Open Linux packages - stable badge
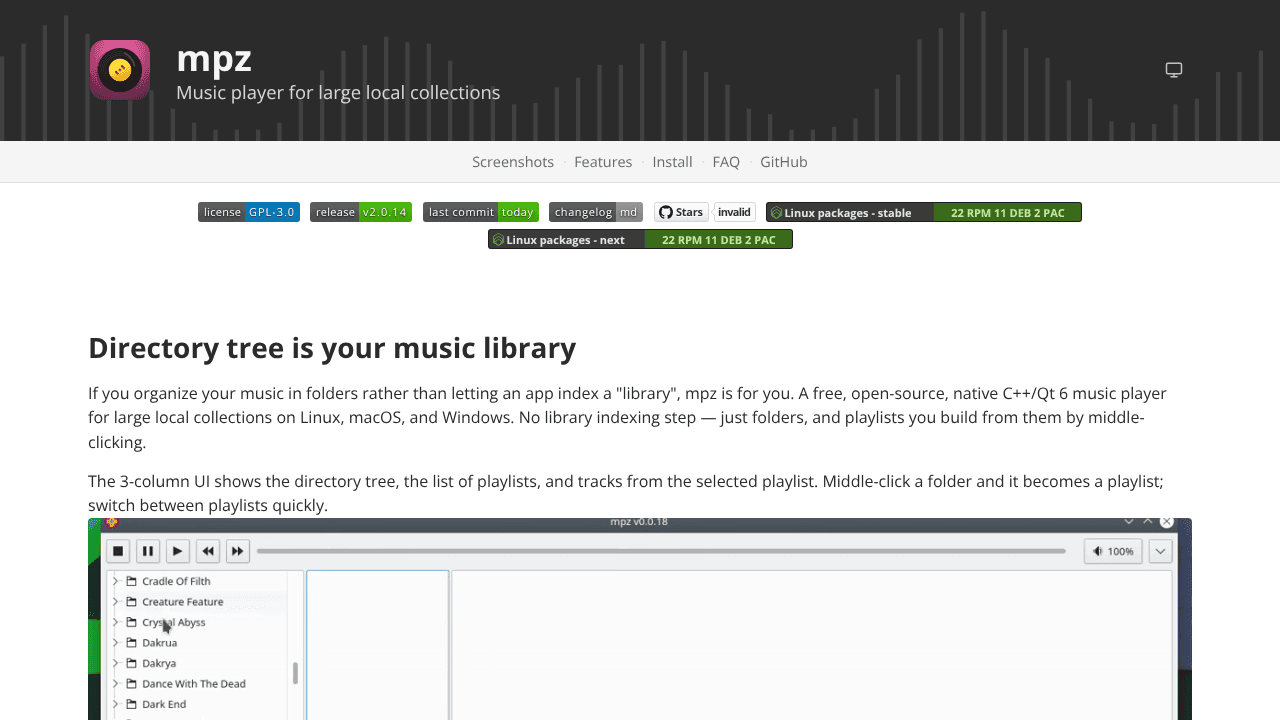Screen dimensions: 1280x720 (924, 212)
